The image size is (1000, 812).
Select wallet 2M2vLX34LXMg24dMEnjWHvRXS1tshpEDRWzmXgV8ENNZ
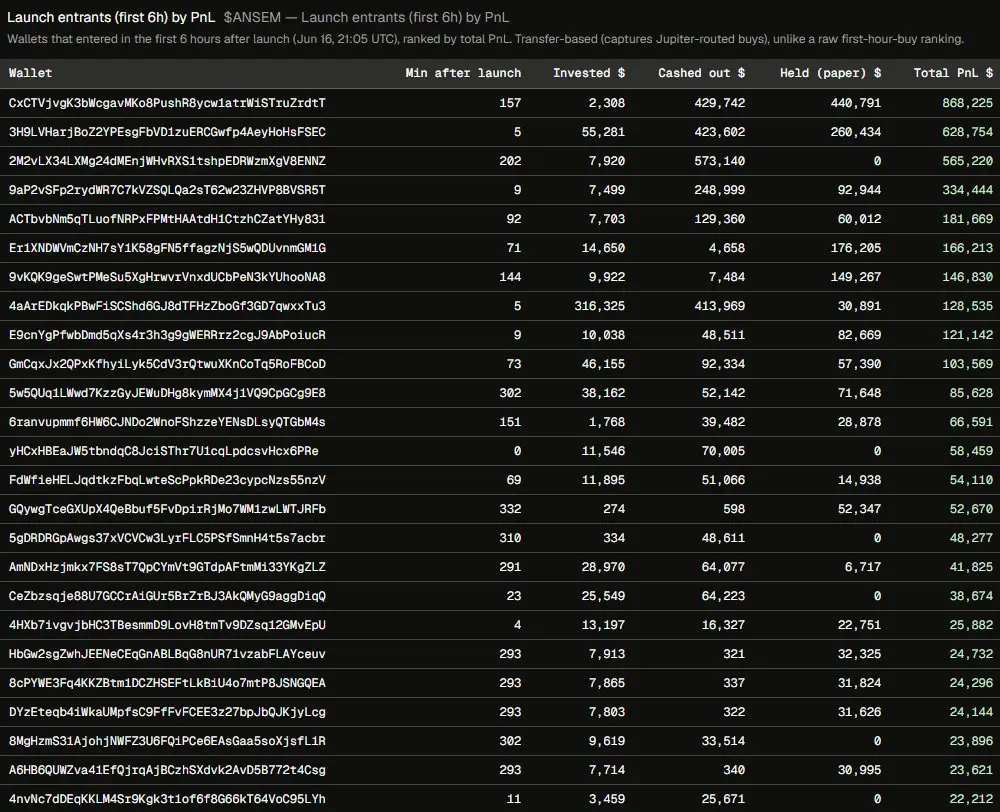coord(167,161)
